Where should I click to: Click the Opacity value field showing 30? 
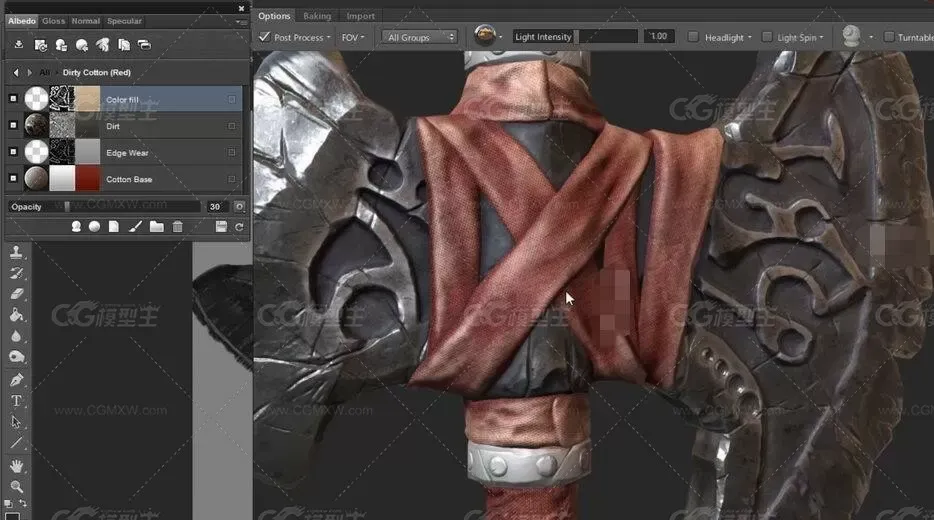216,207
